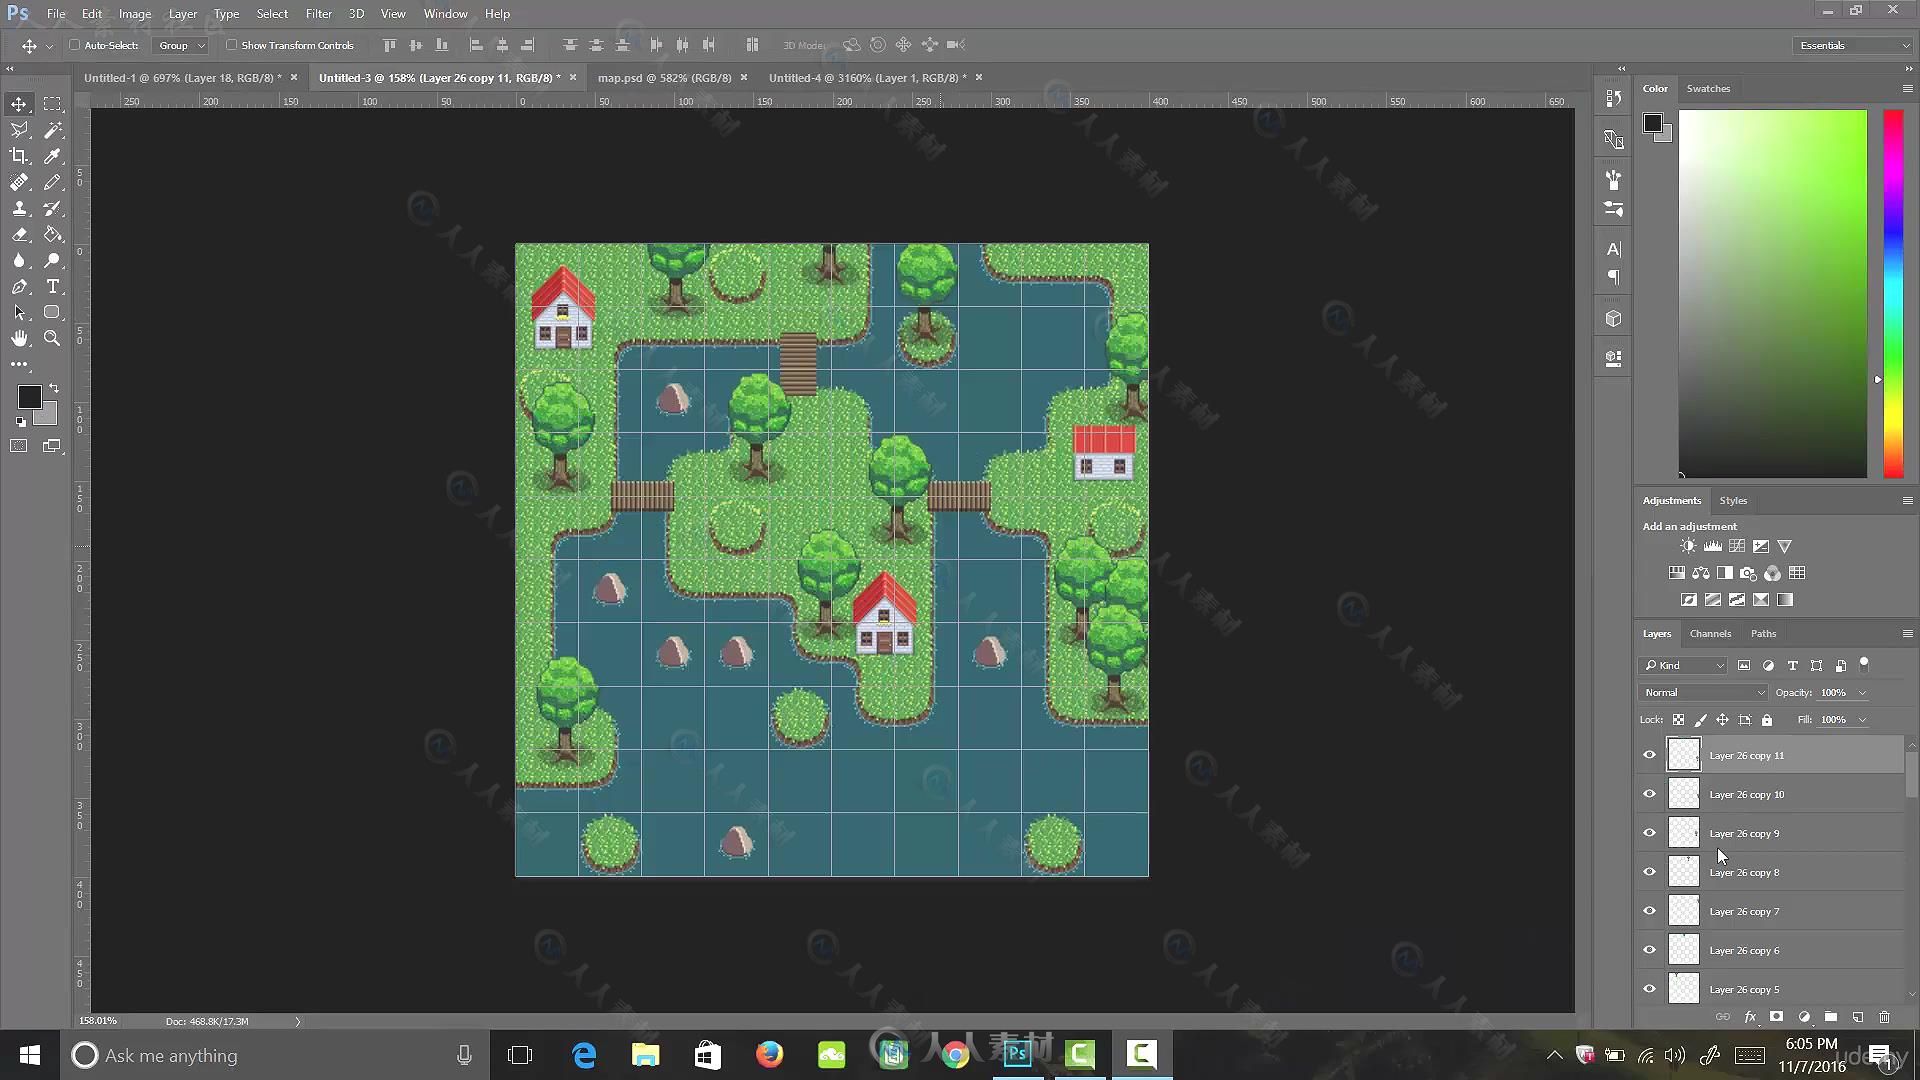Select the Magic Wand tool

pyautogui.click(x=53, y=130)
